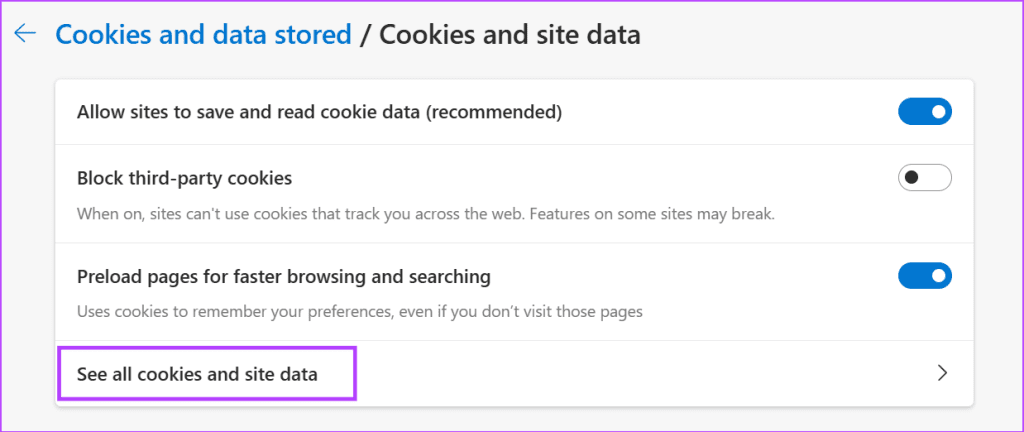Viewport: 1024px width, 432px height.
Task: Select the Block third-party cookies label text
Action: pos(184,179)
